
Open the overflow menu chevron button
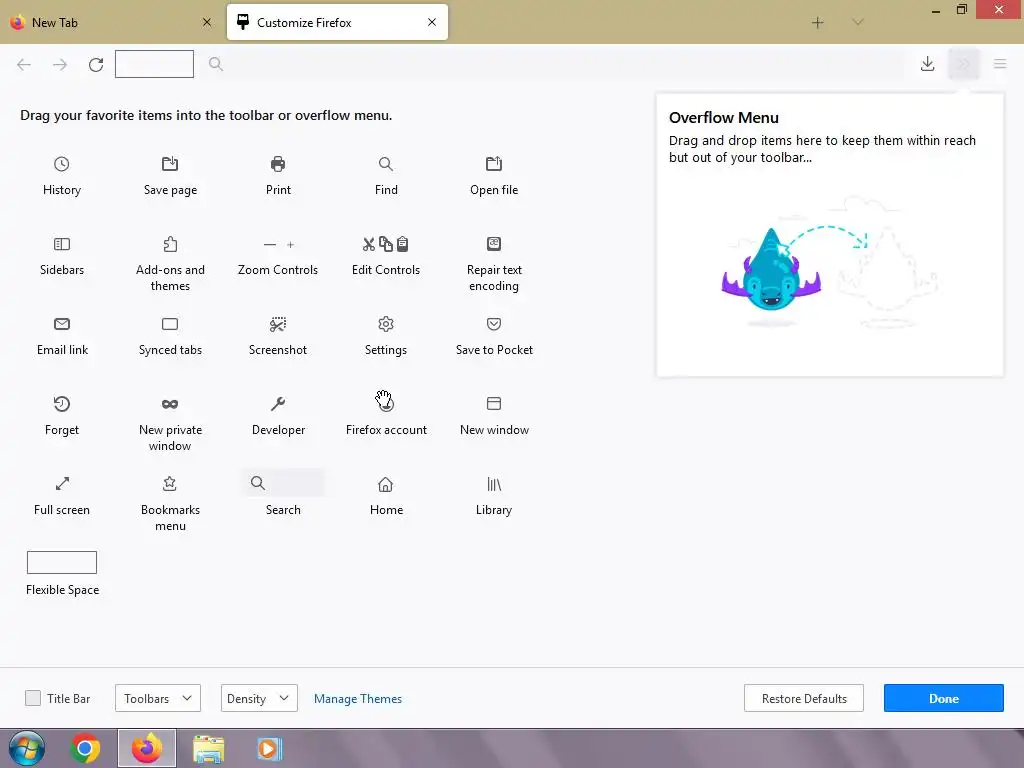pos(964,64)
